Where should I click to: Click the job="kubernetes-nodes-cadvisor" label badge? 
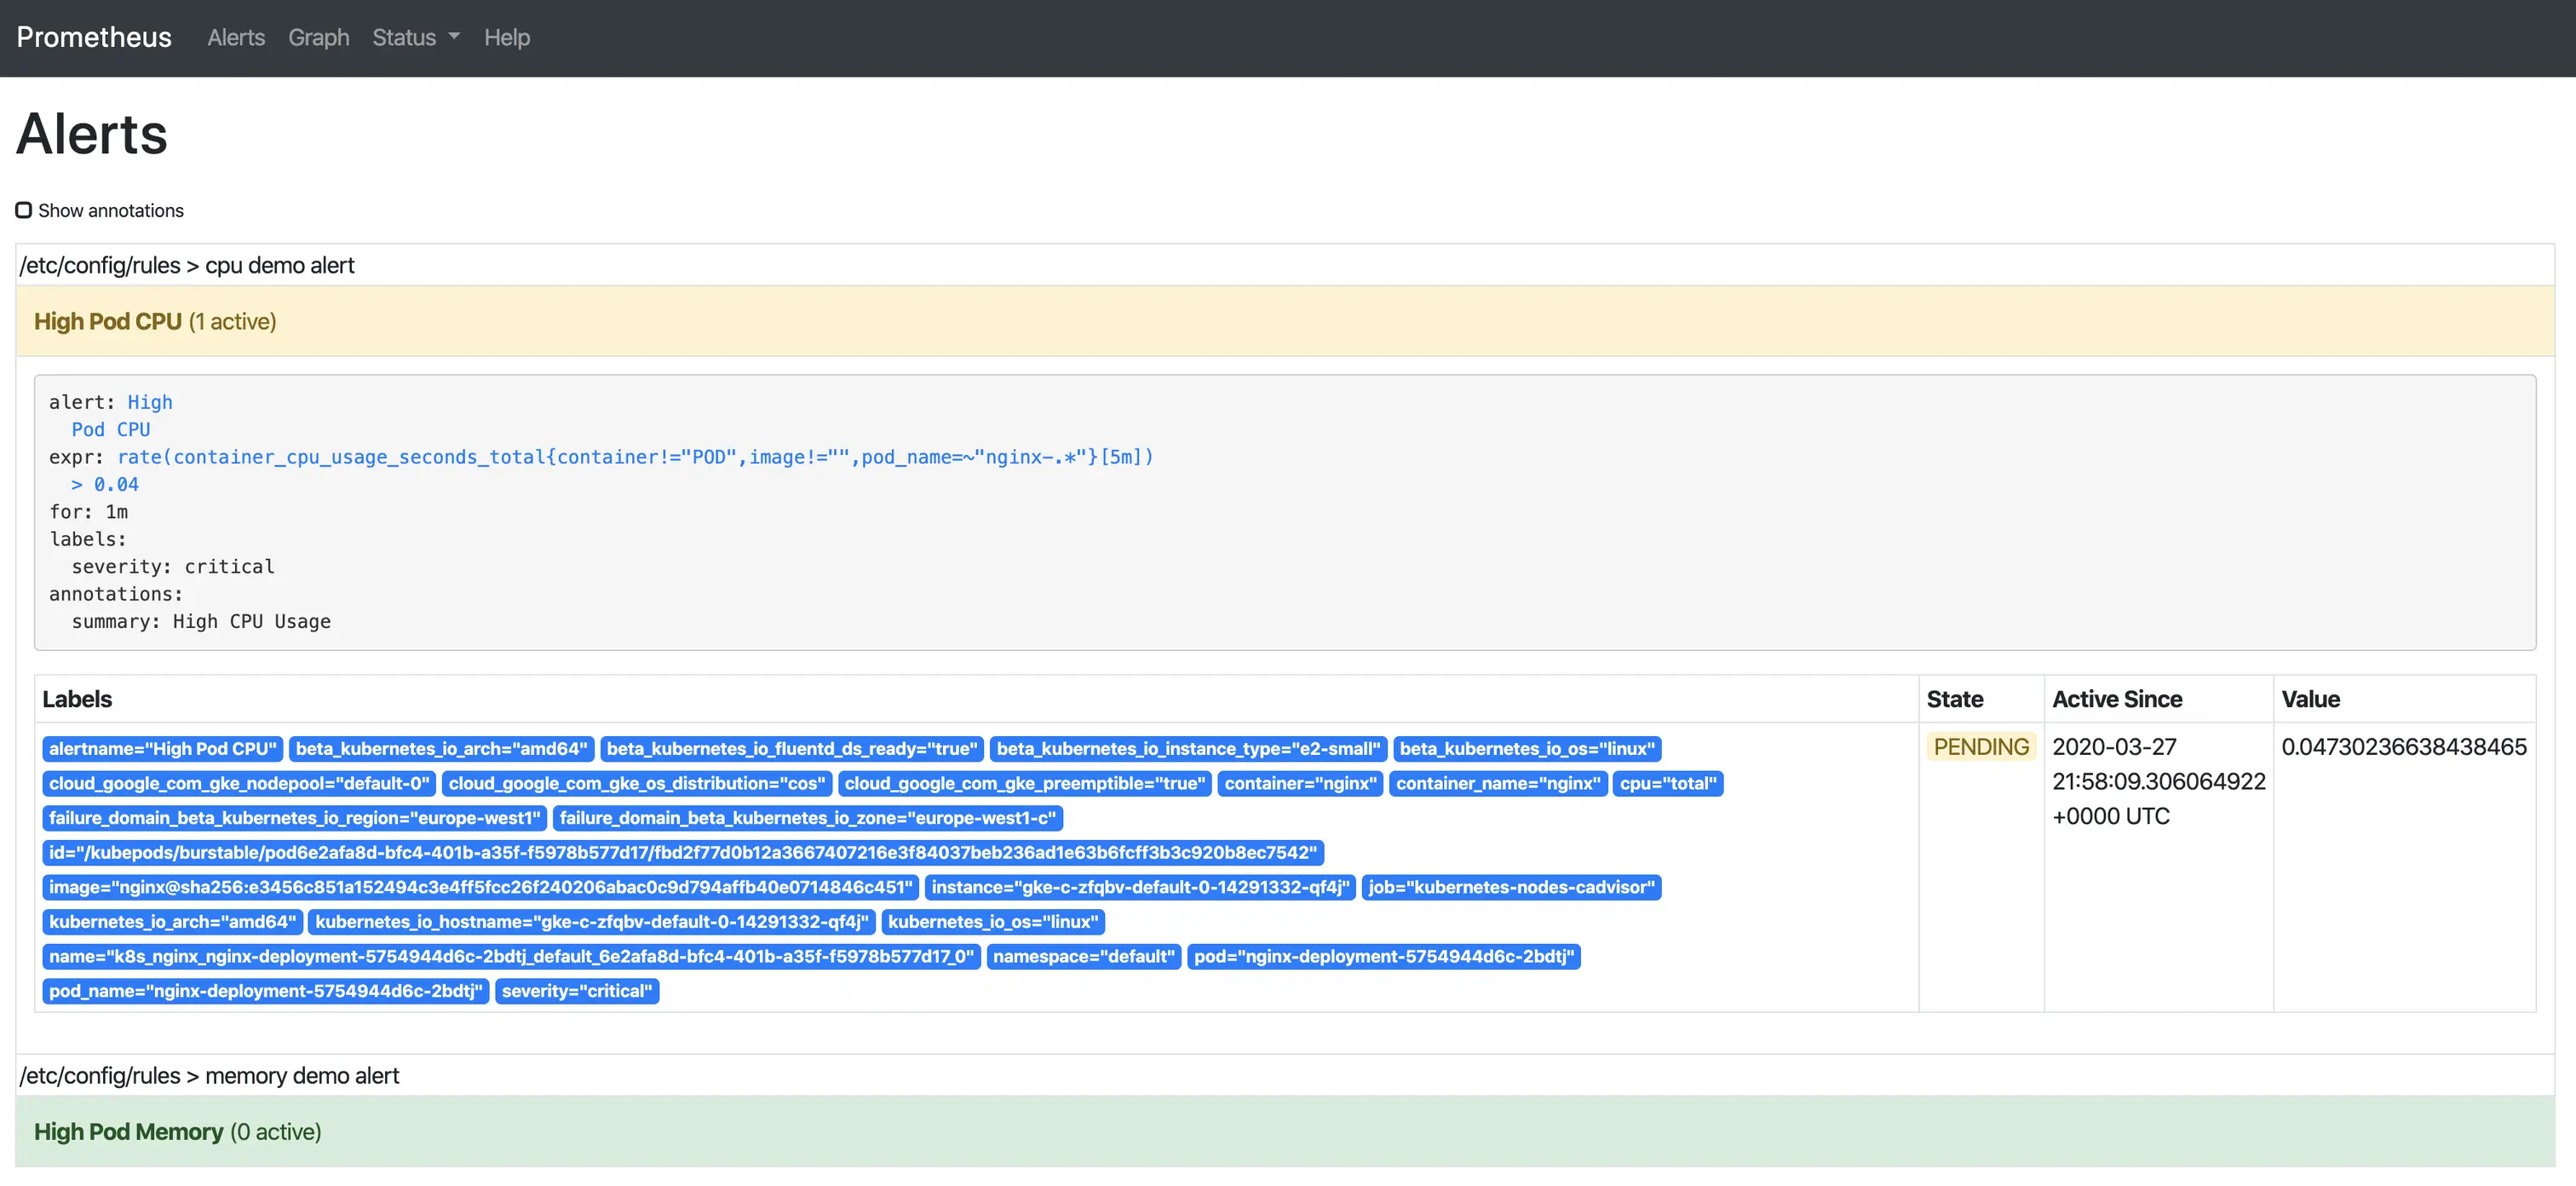(1510, 887)
